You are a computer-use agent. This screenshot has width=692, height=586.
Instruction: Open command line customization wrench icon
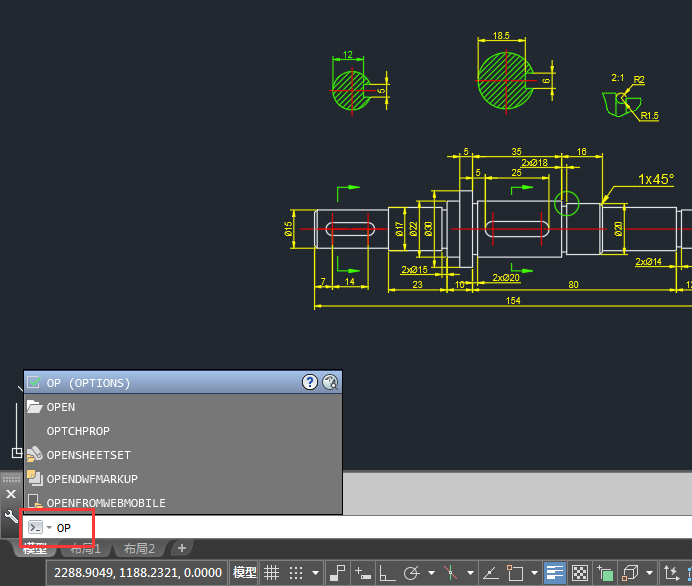(11, 517)
